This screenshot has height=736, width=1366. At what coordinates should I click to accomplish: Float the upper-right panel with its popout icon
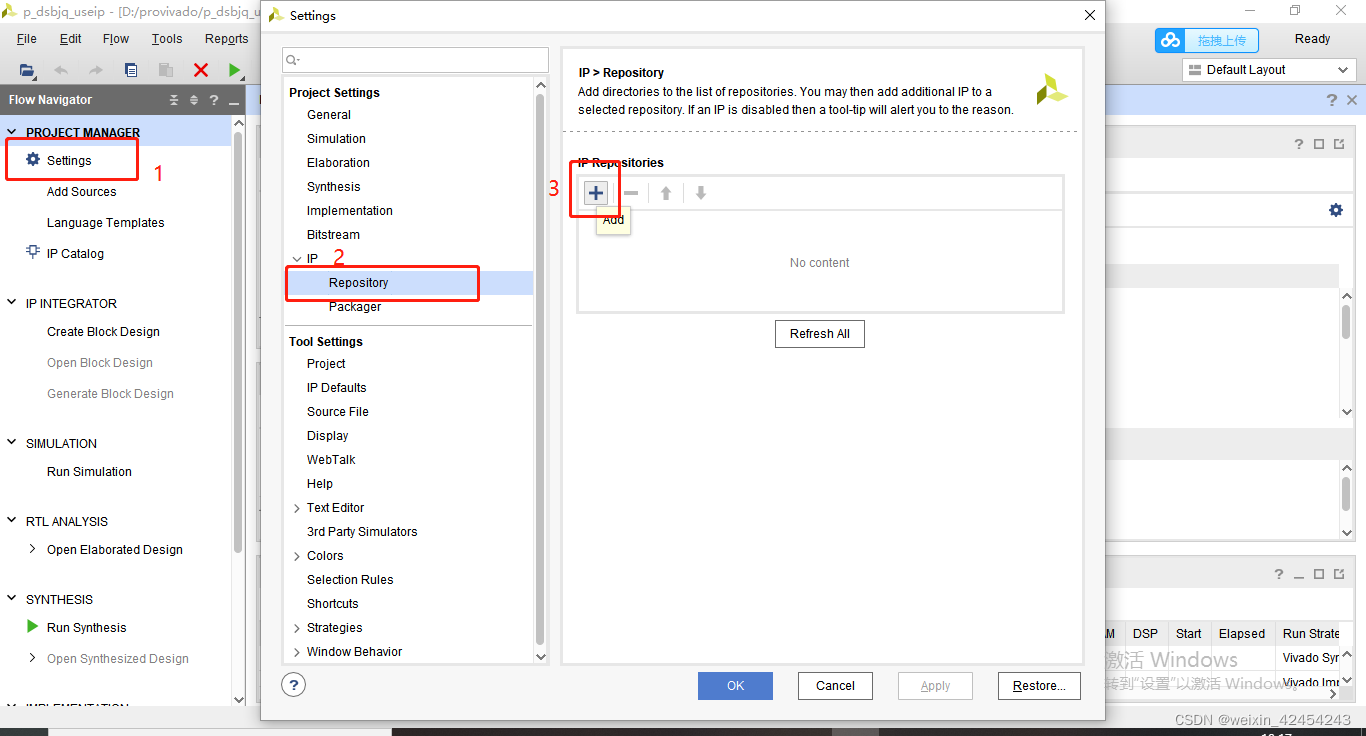point(1339,144)
